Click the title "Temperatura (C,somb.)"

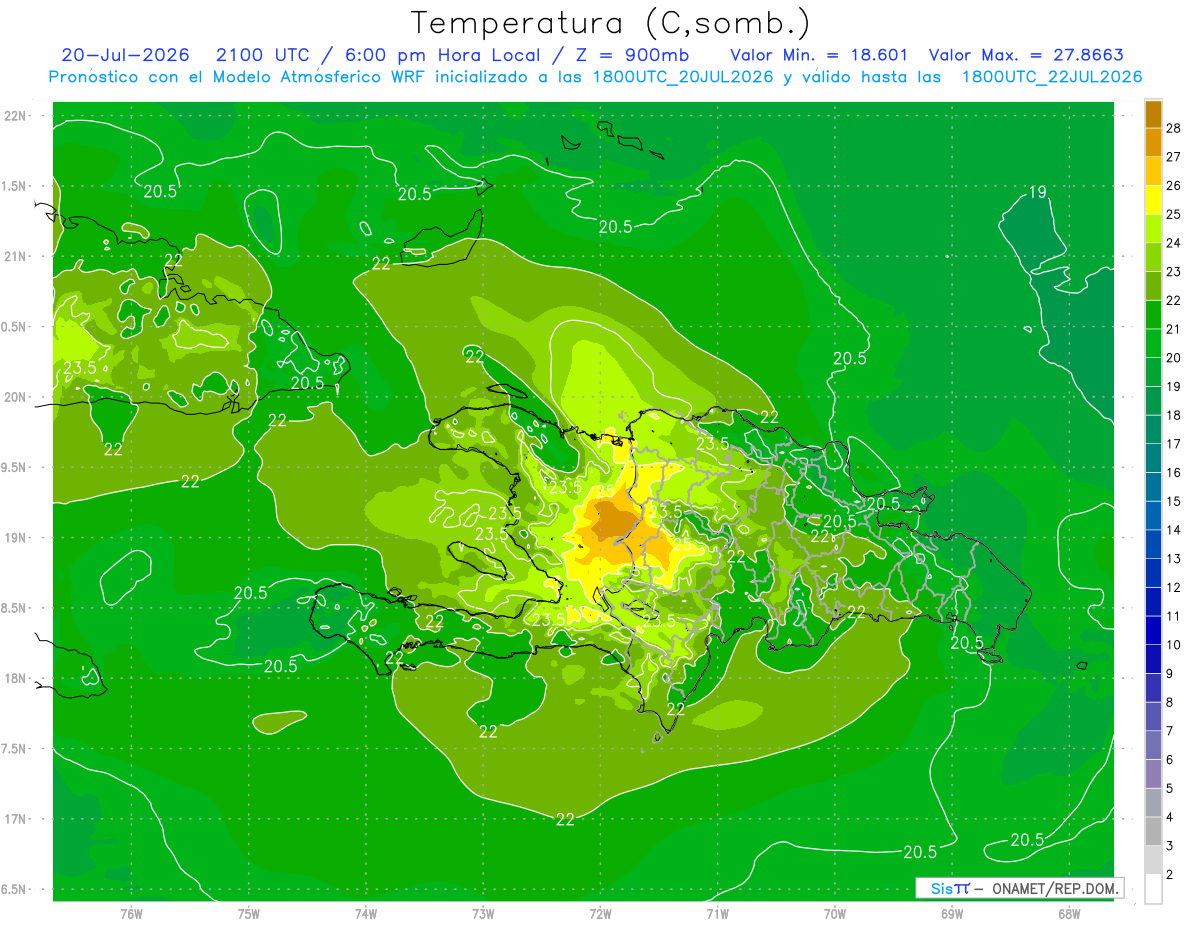tap(611, 23)
